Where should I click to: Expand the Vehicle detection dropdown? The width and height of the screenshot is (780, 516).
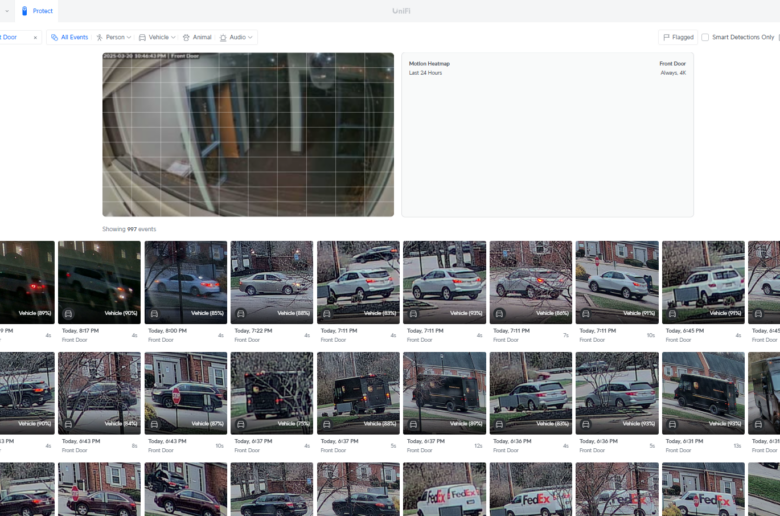pyautogui.click(x=157, y=37)
